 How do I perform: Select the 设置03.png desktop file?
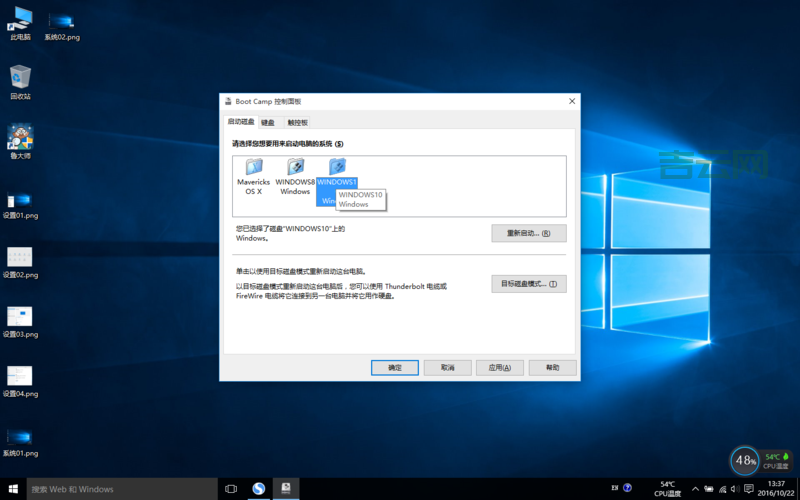tap(20, 322)
